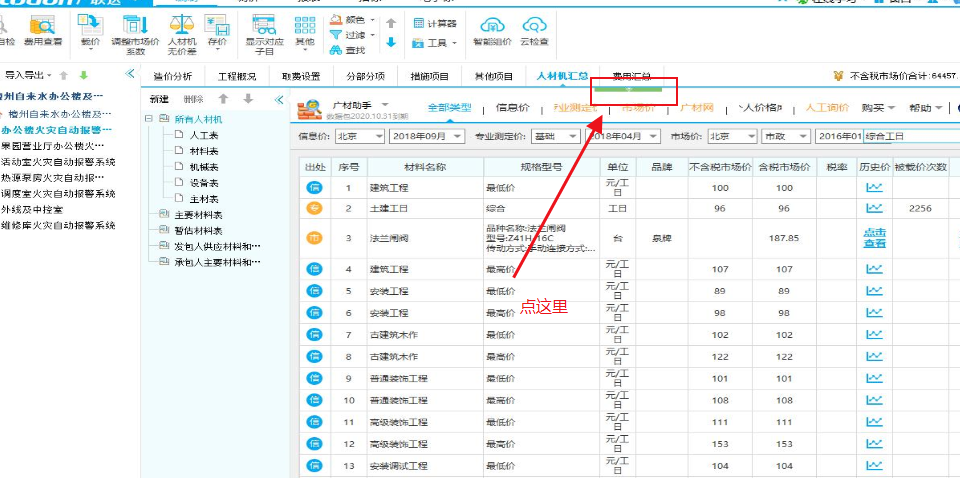The width and height of the screenshot is (960, 478).
Task: Open the 2018年09月 period dropdown
Action: pos(425,136)
